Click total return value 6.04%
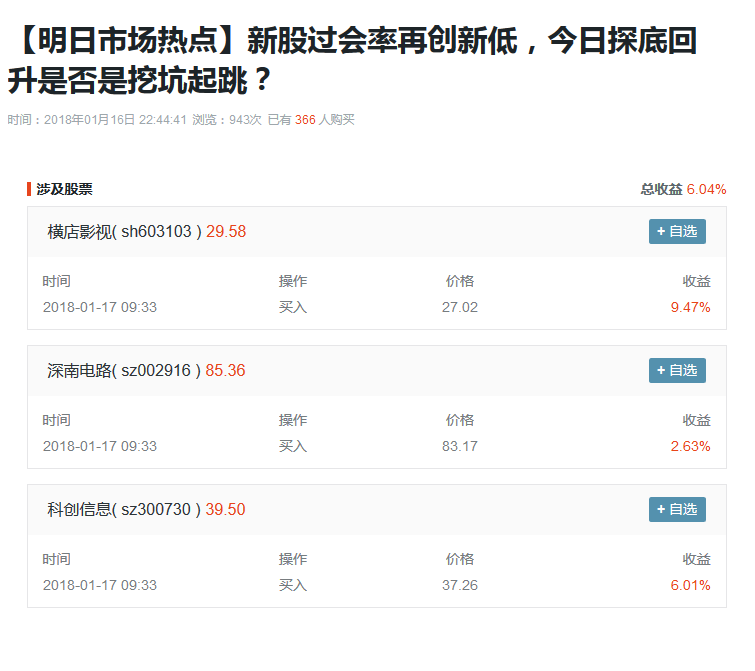 point(706,189)
